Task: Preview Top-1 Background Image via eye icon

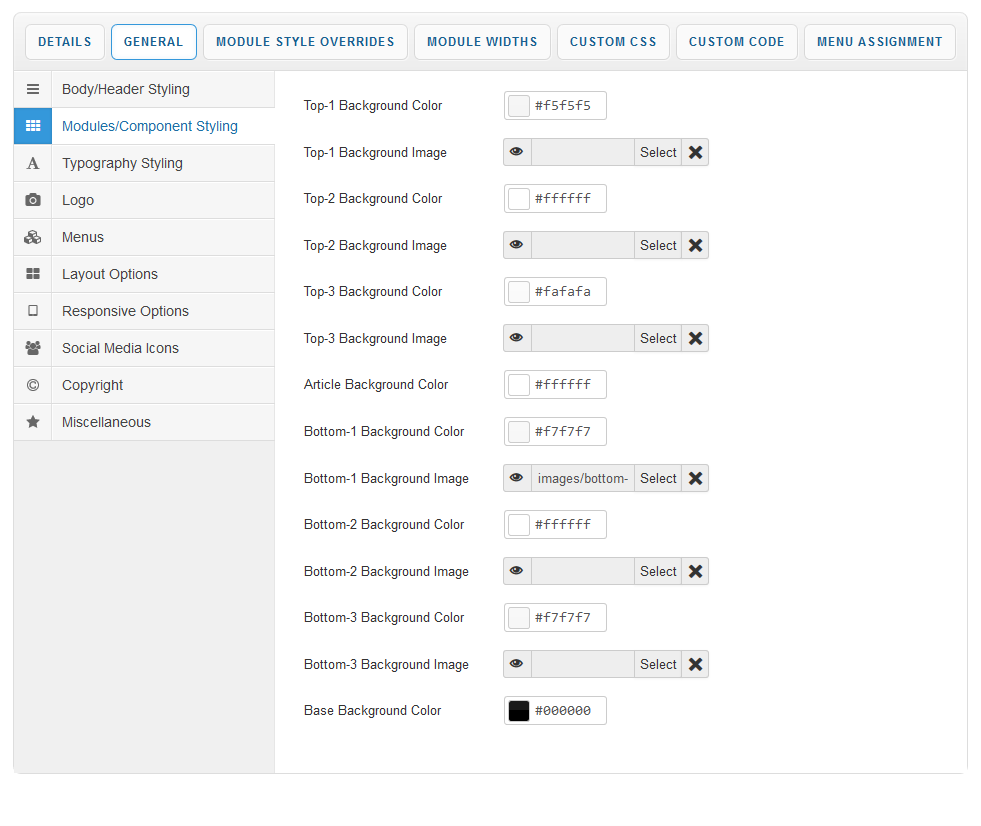Action: coord(516,152)
